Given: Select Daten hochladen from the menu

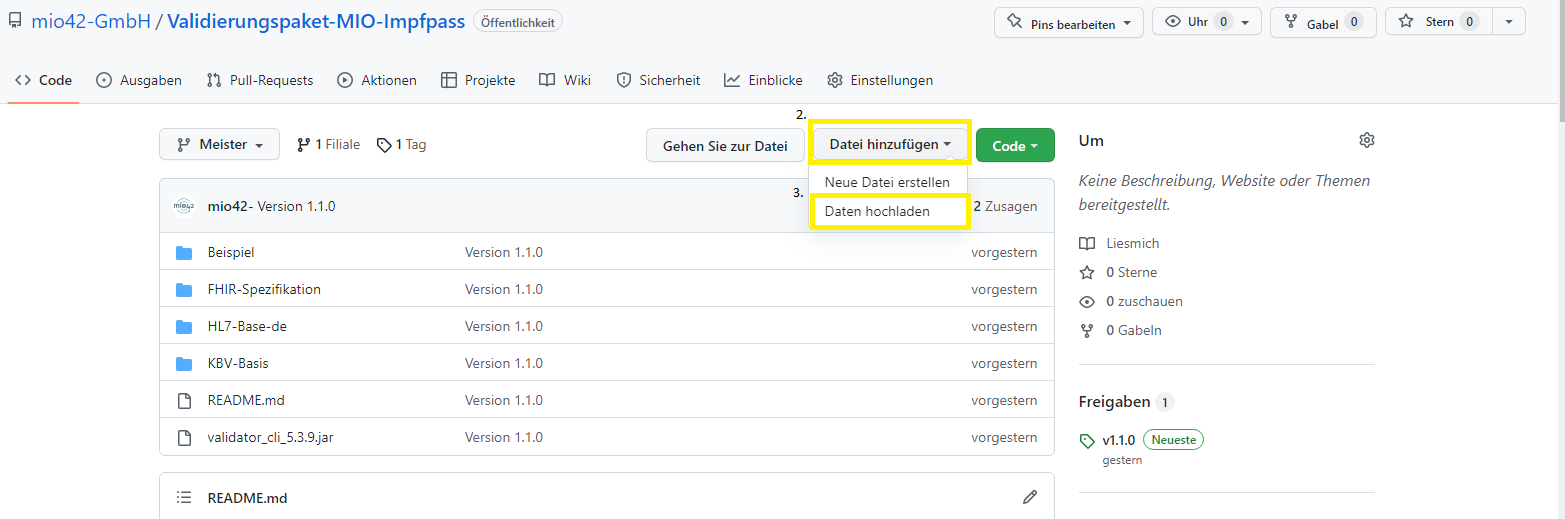Looking at the screenshot, I should pyautogui.click(x=877, y=211).
